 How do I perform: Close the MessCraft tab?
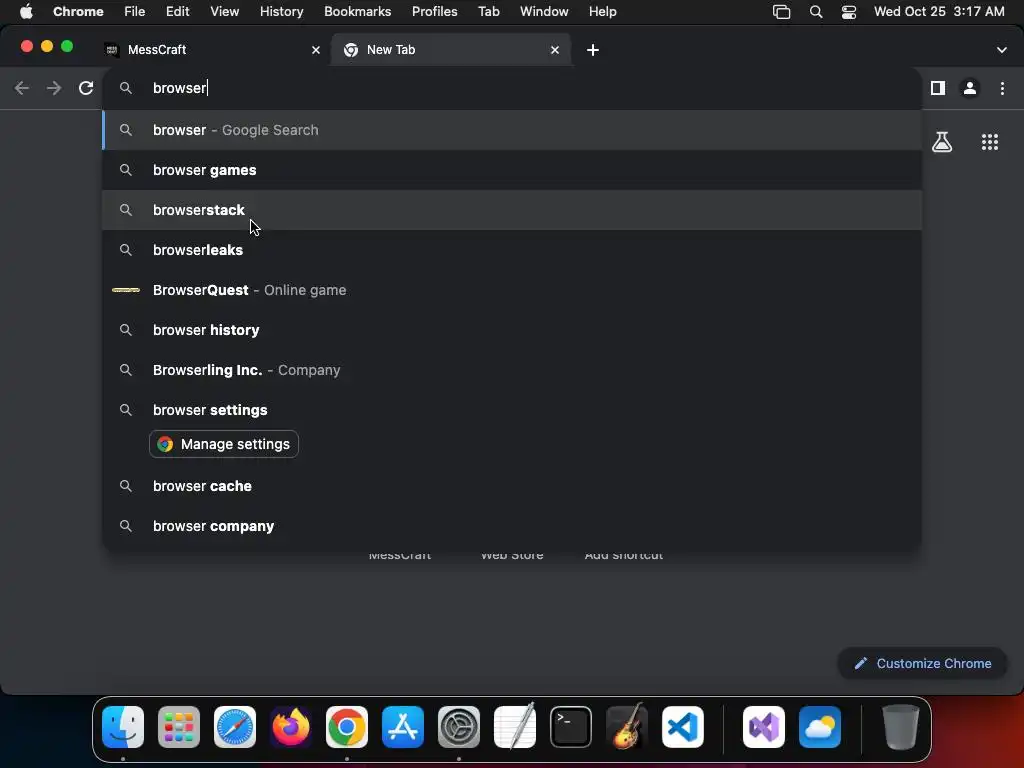click(315, 50)
